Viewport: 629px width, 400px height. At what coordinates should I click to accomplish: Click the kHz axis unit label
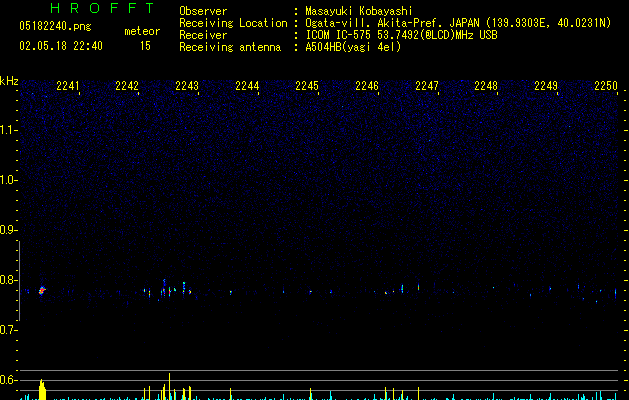pos(9,81)
